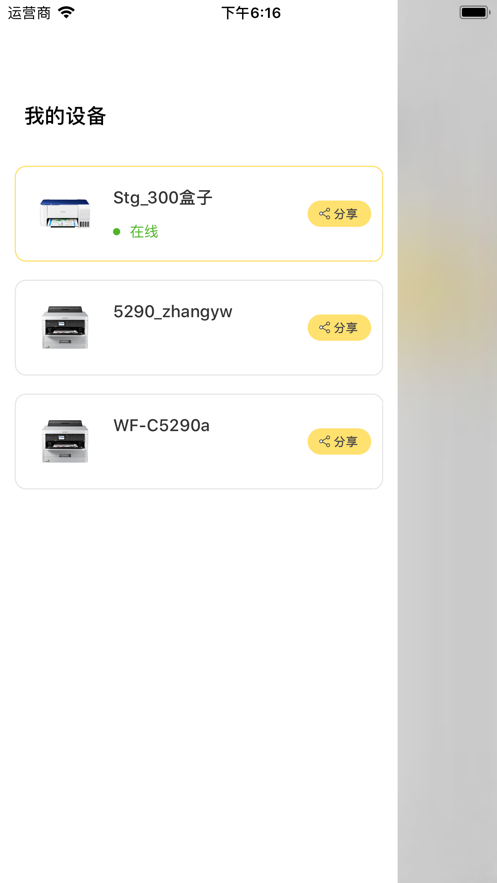Click the green online status dot
Image resolution: width=497 pixels, height=883 pixels.
(x=117, y=231)
